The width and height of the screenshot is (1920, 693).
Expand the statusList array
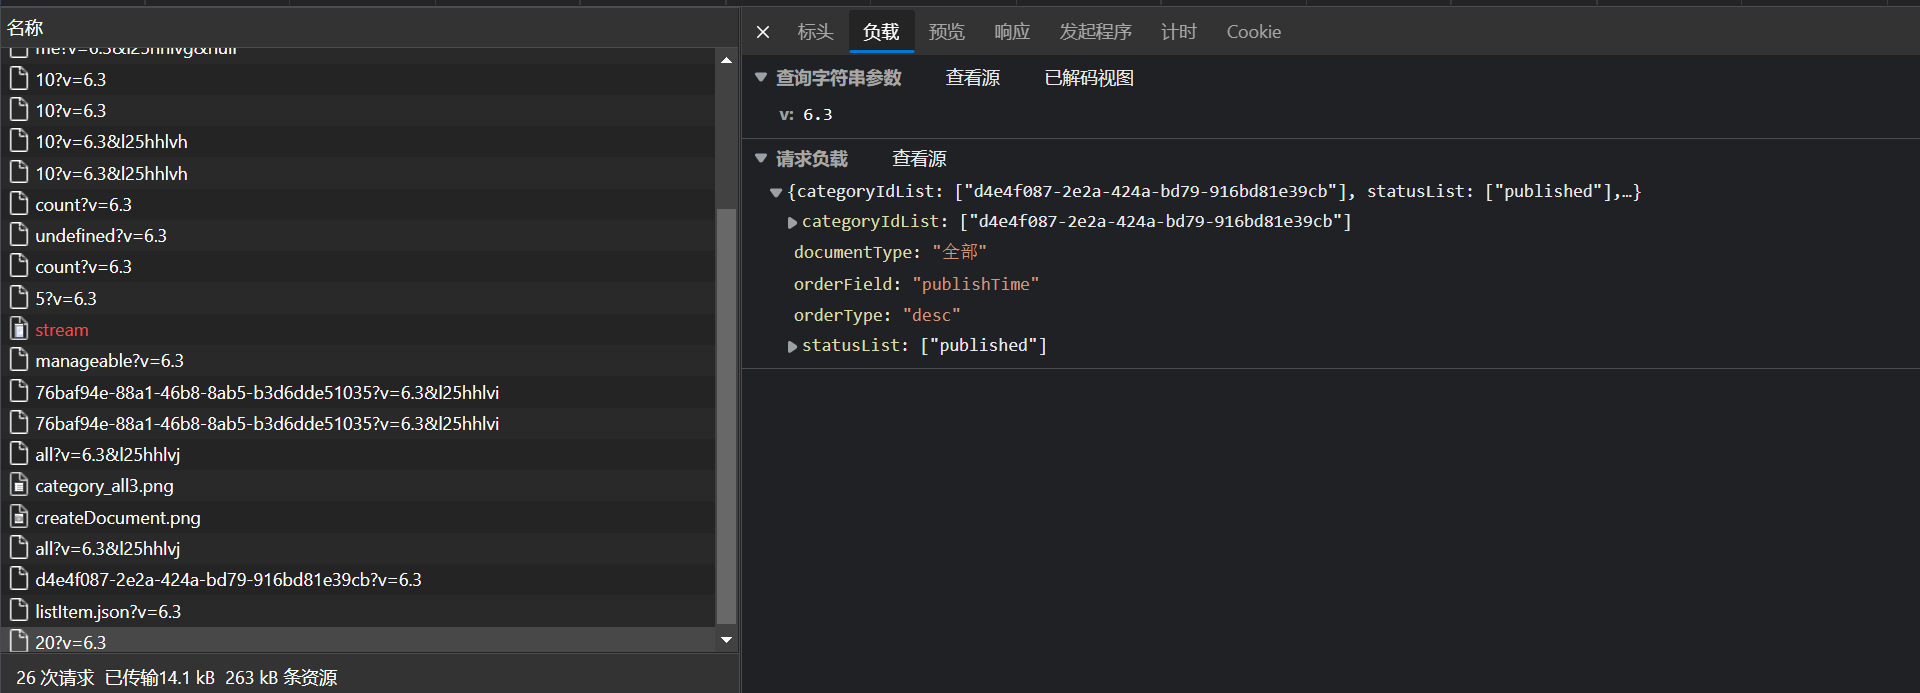point(793,346)
